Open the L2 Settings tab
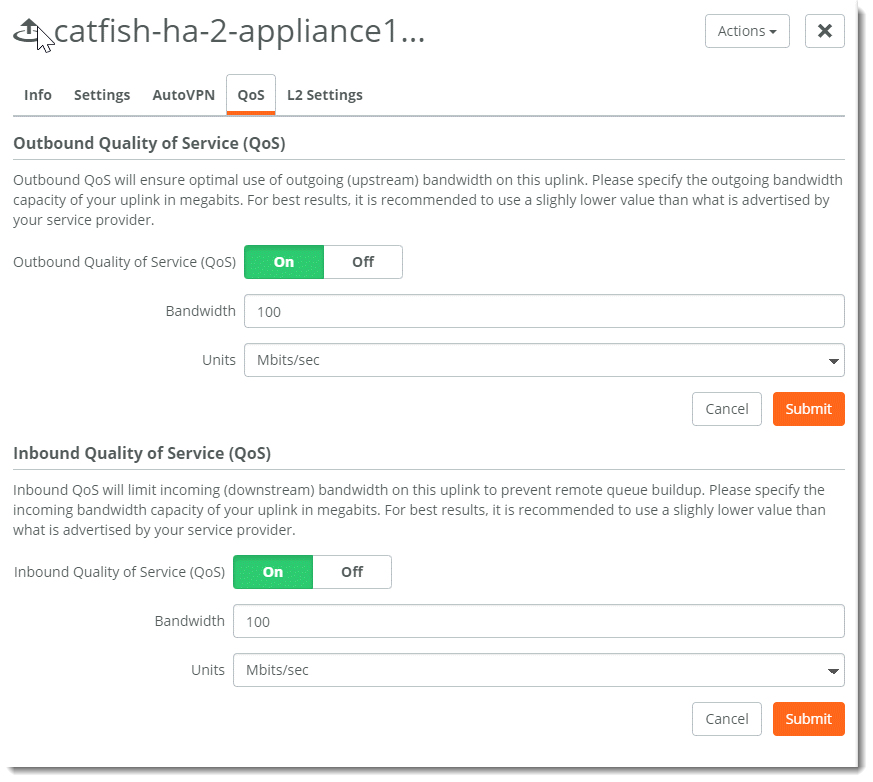This screenshot has height=782, width=873. click(x=324, y=95)
